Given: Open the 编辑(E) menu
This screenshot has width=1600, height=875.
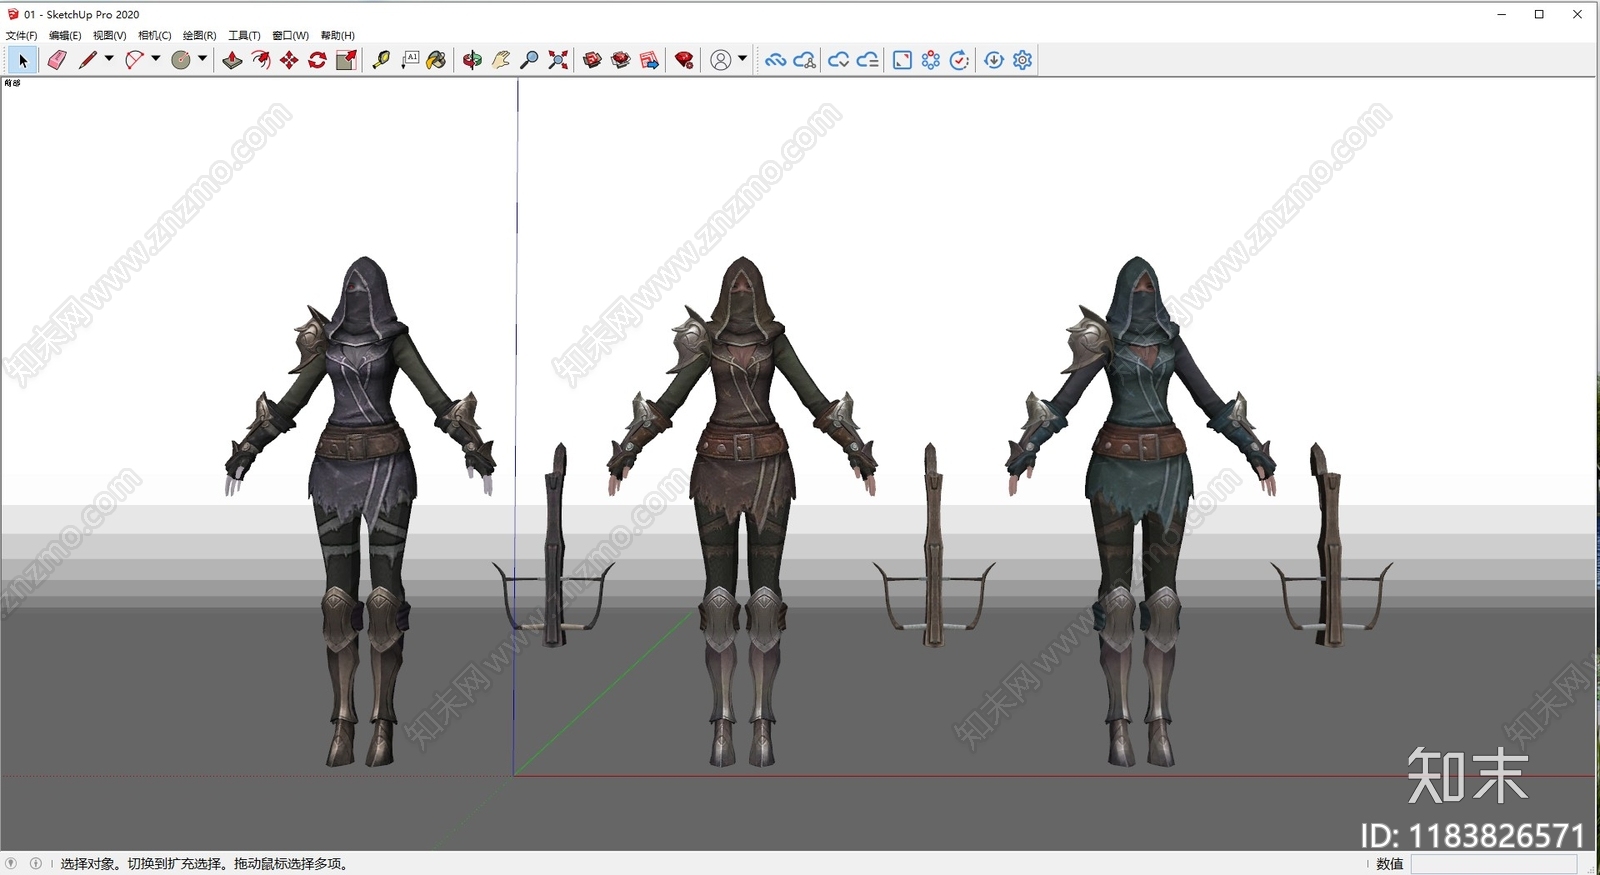Looking at the screenshot, I should tap(65, 36).
